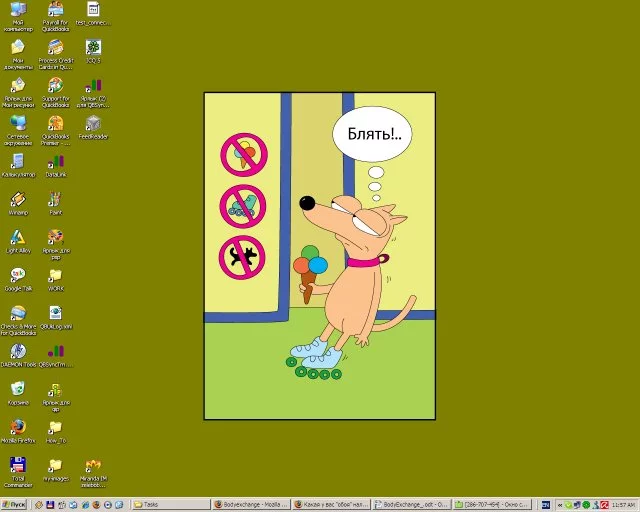Open the WORK folder shortcut

point(56,280)
